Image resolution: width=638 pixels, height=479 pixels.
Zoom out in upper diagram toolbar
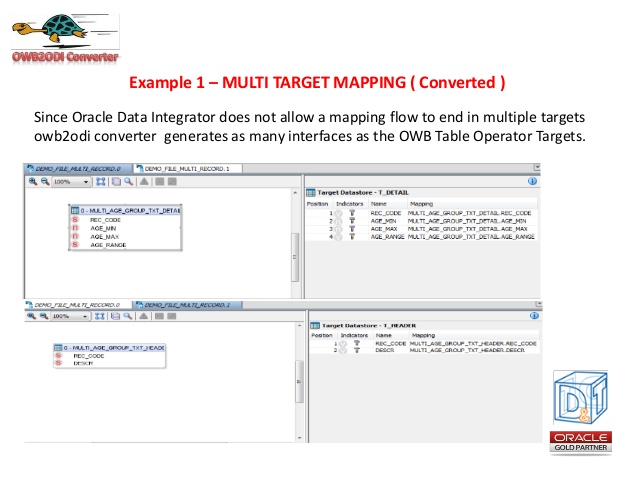coord(45,182)
